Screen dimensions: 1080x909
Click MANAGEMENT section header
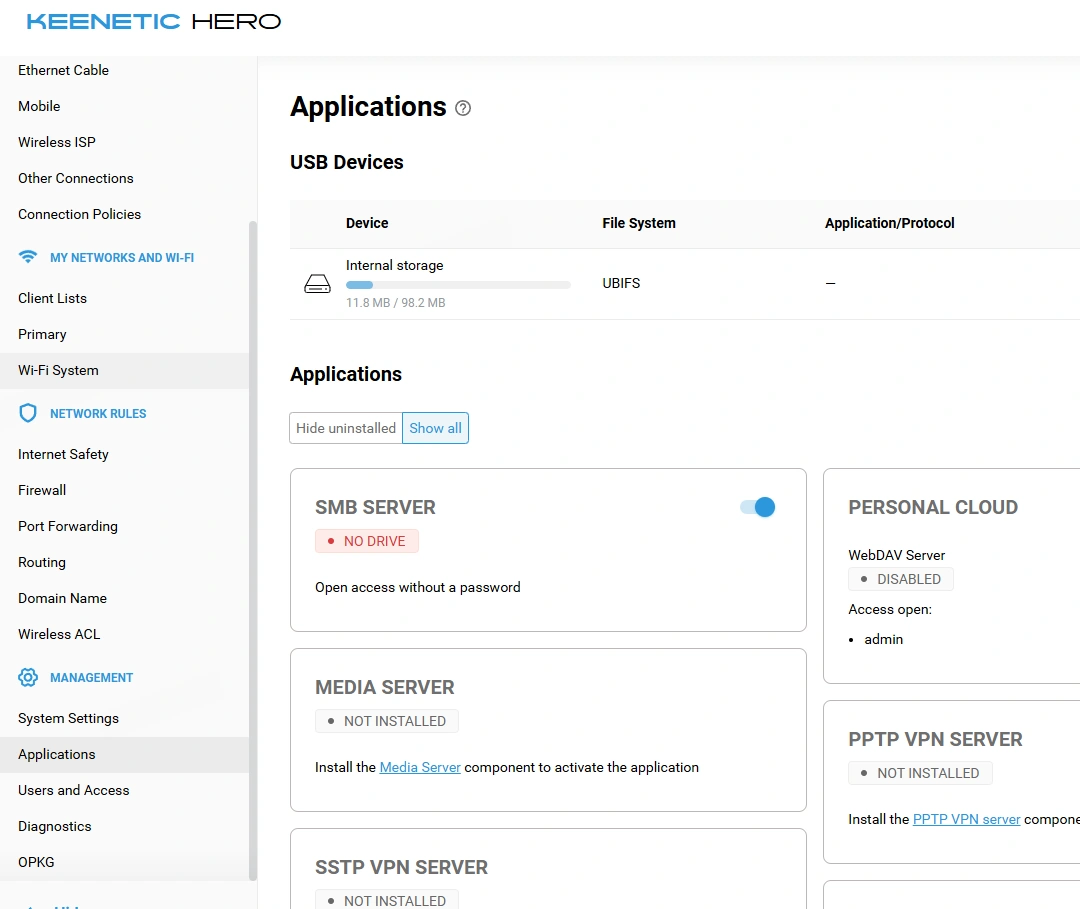[x=92, y=678]
